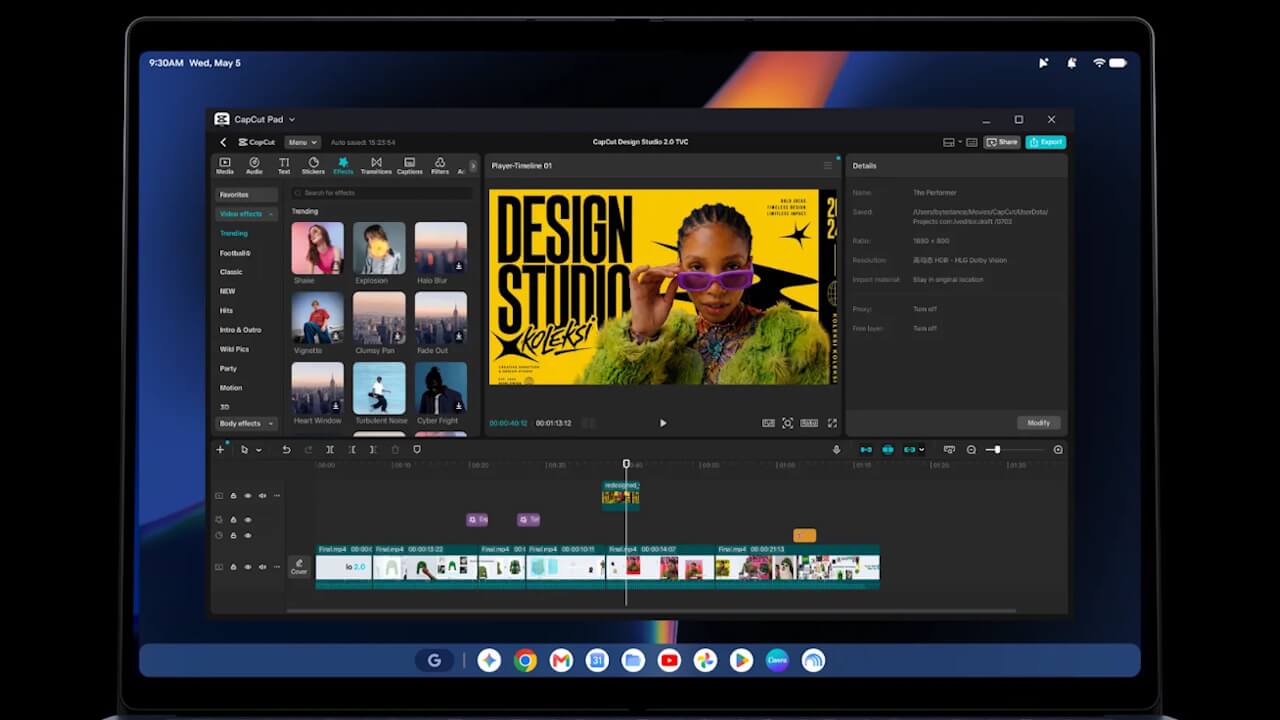Select the Shake effect thumbnail
The width and height of the screenshot is (1280, 720).
317,248
